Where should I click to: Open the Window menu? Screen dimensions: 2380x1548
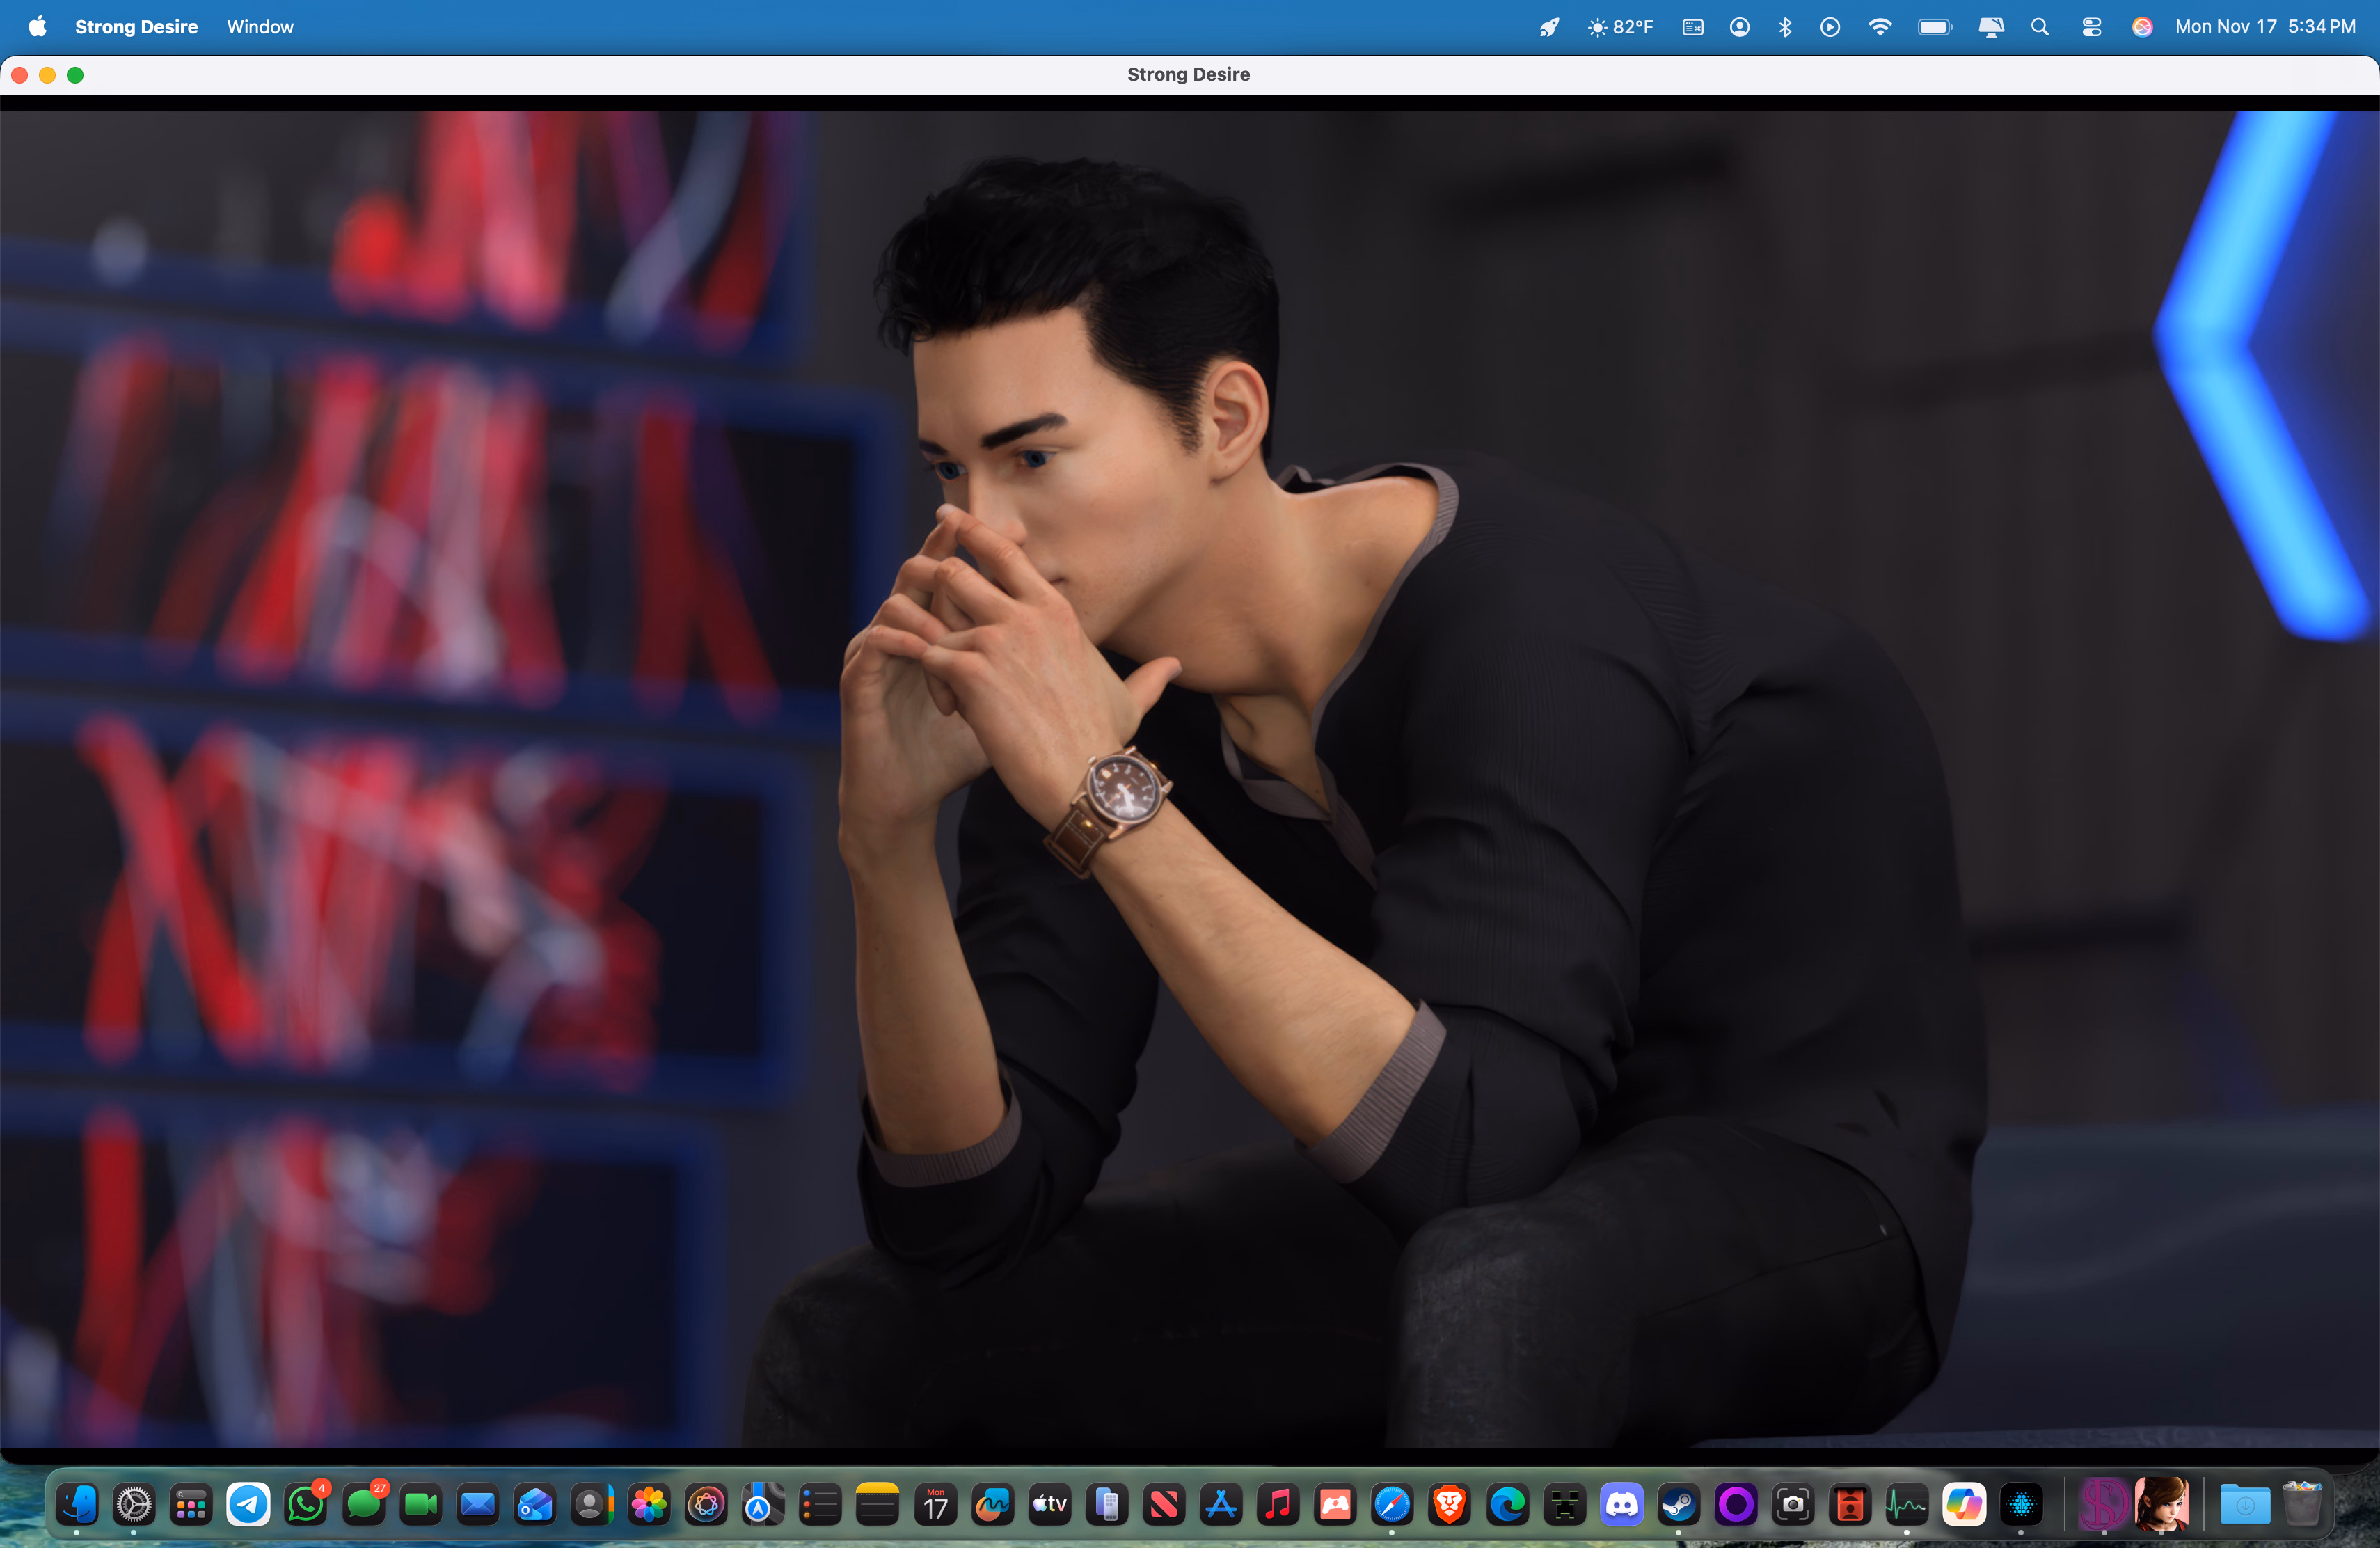pyautogui.click(x=260, y=27)
